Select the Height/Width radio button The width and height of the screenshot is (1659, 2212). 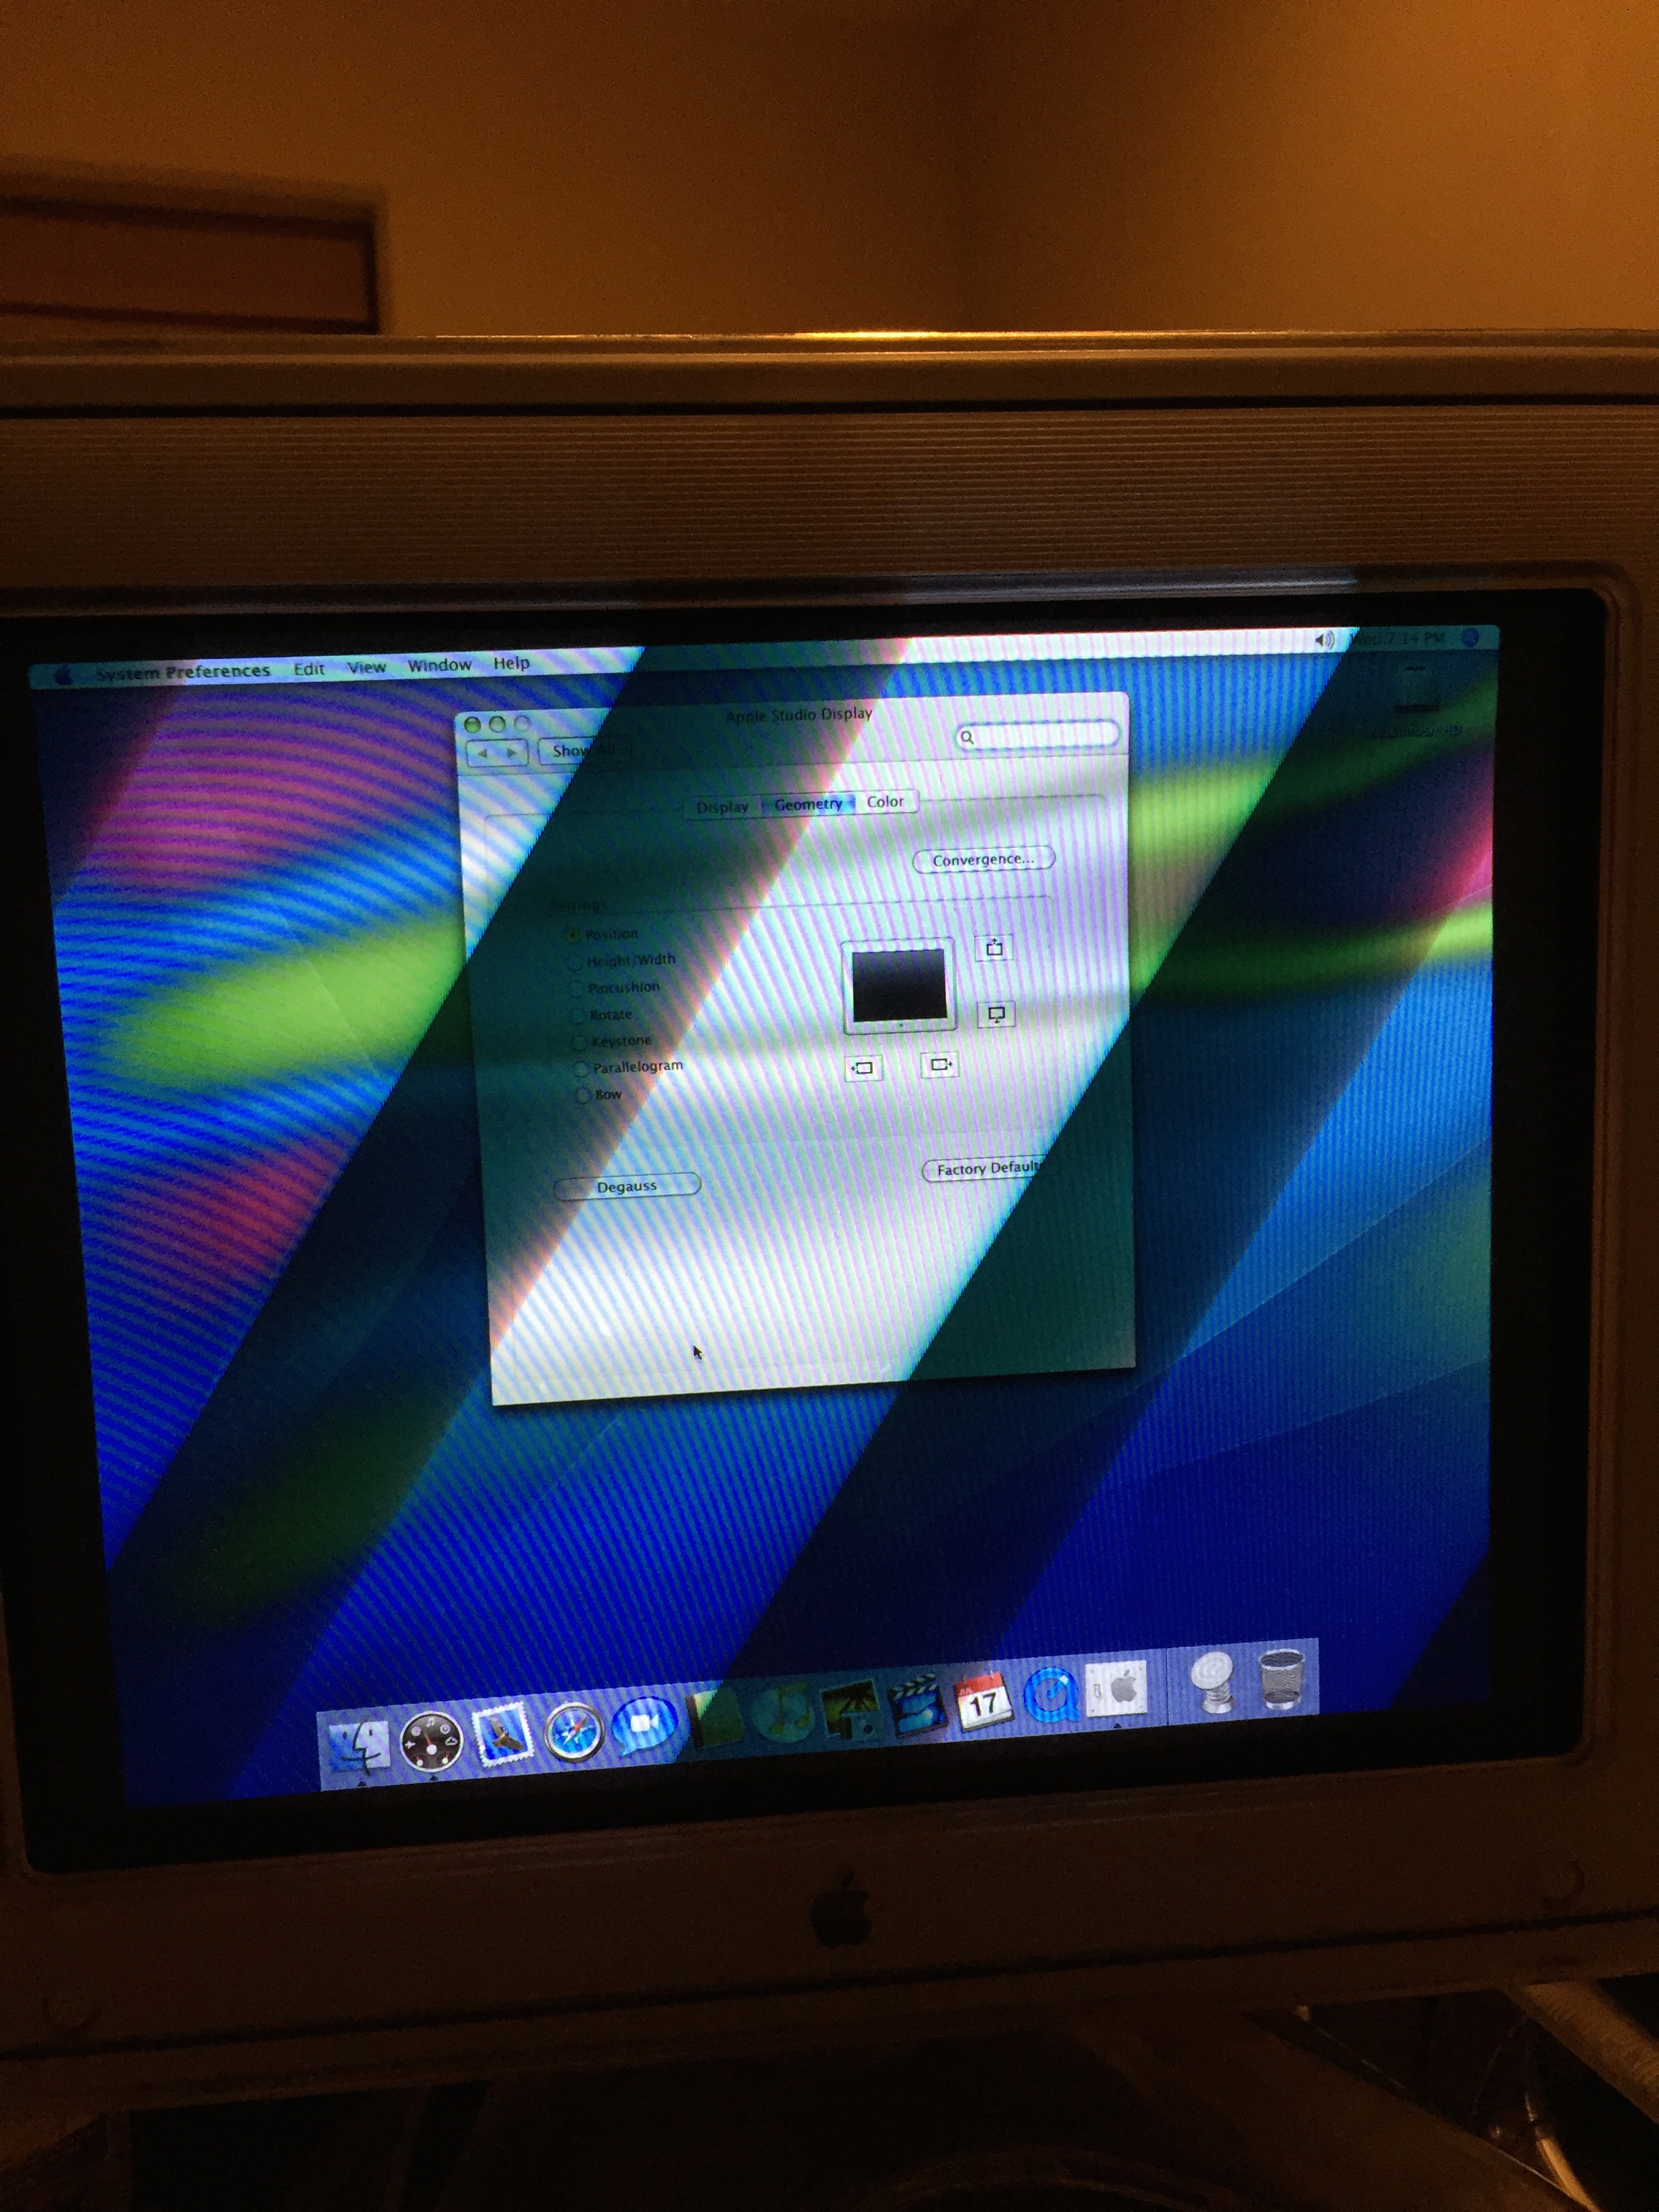point(575,963)
